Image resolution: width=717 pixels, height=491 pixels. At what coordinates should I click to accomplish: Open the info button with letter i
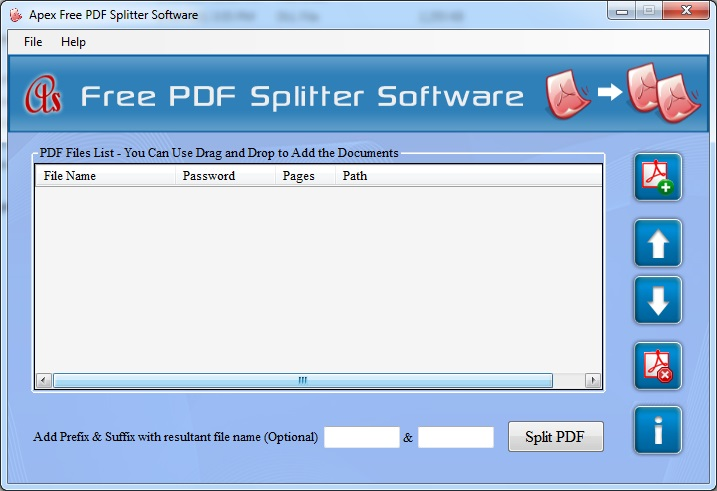pos(658,430)
